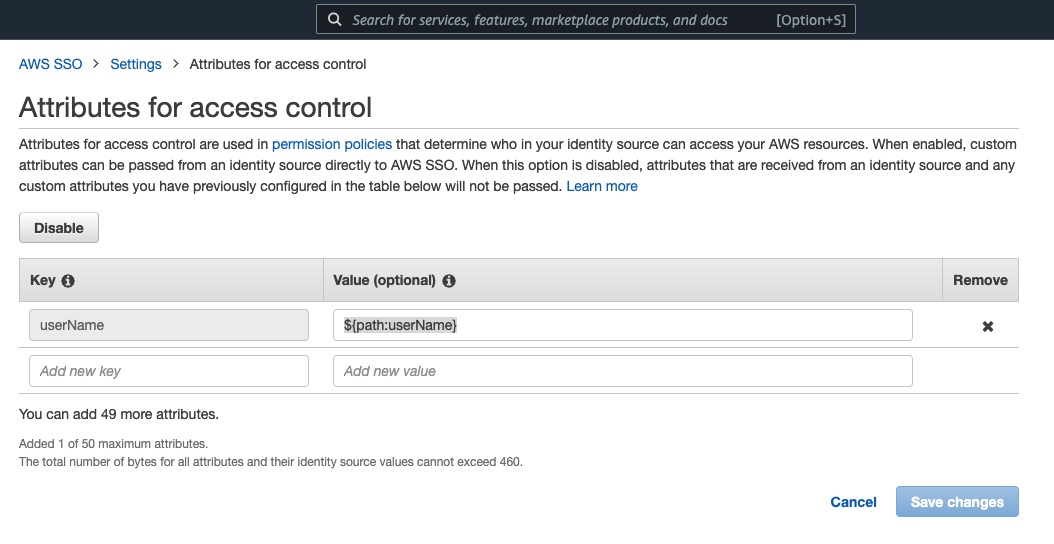Go to the AWS SSO breadcrumb link
This screenshot has width=1054, height=544.
[x=51, y=64]
